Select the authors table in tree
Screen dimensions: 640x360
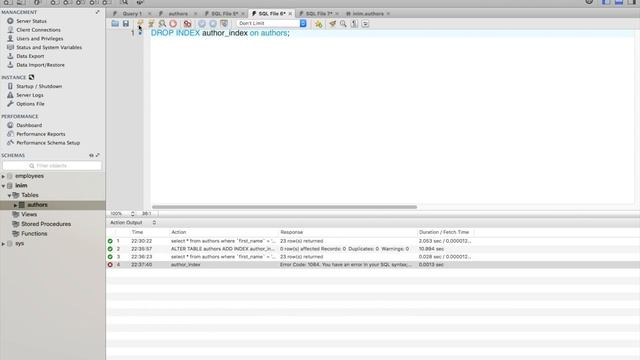(x=37, y=205)
